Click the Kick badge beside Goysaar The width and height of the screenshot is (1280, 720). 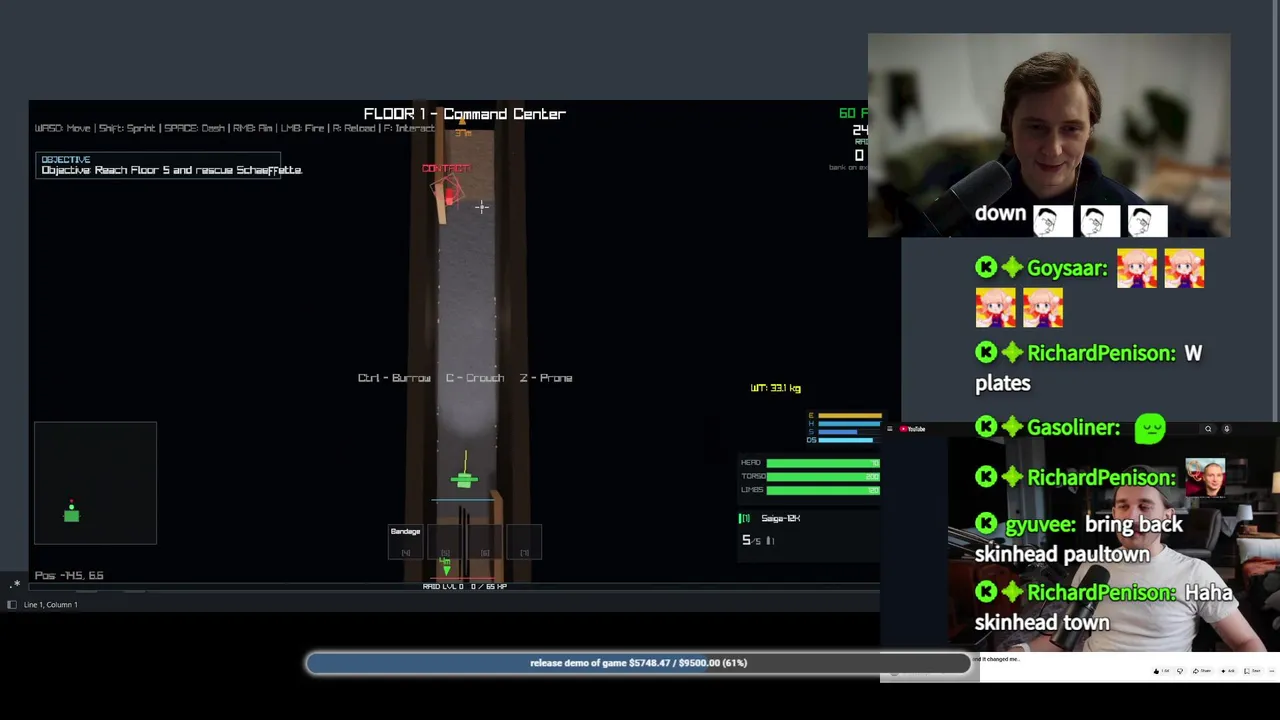[986, 267]
